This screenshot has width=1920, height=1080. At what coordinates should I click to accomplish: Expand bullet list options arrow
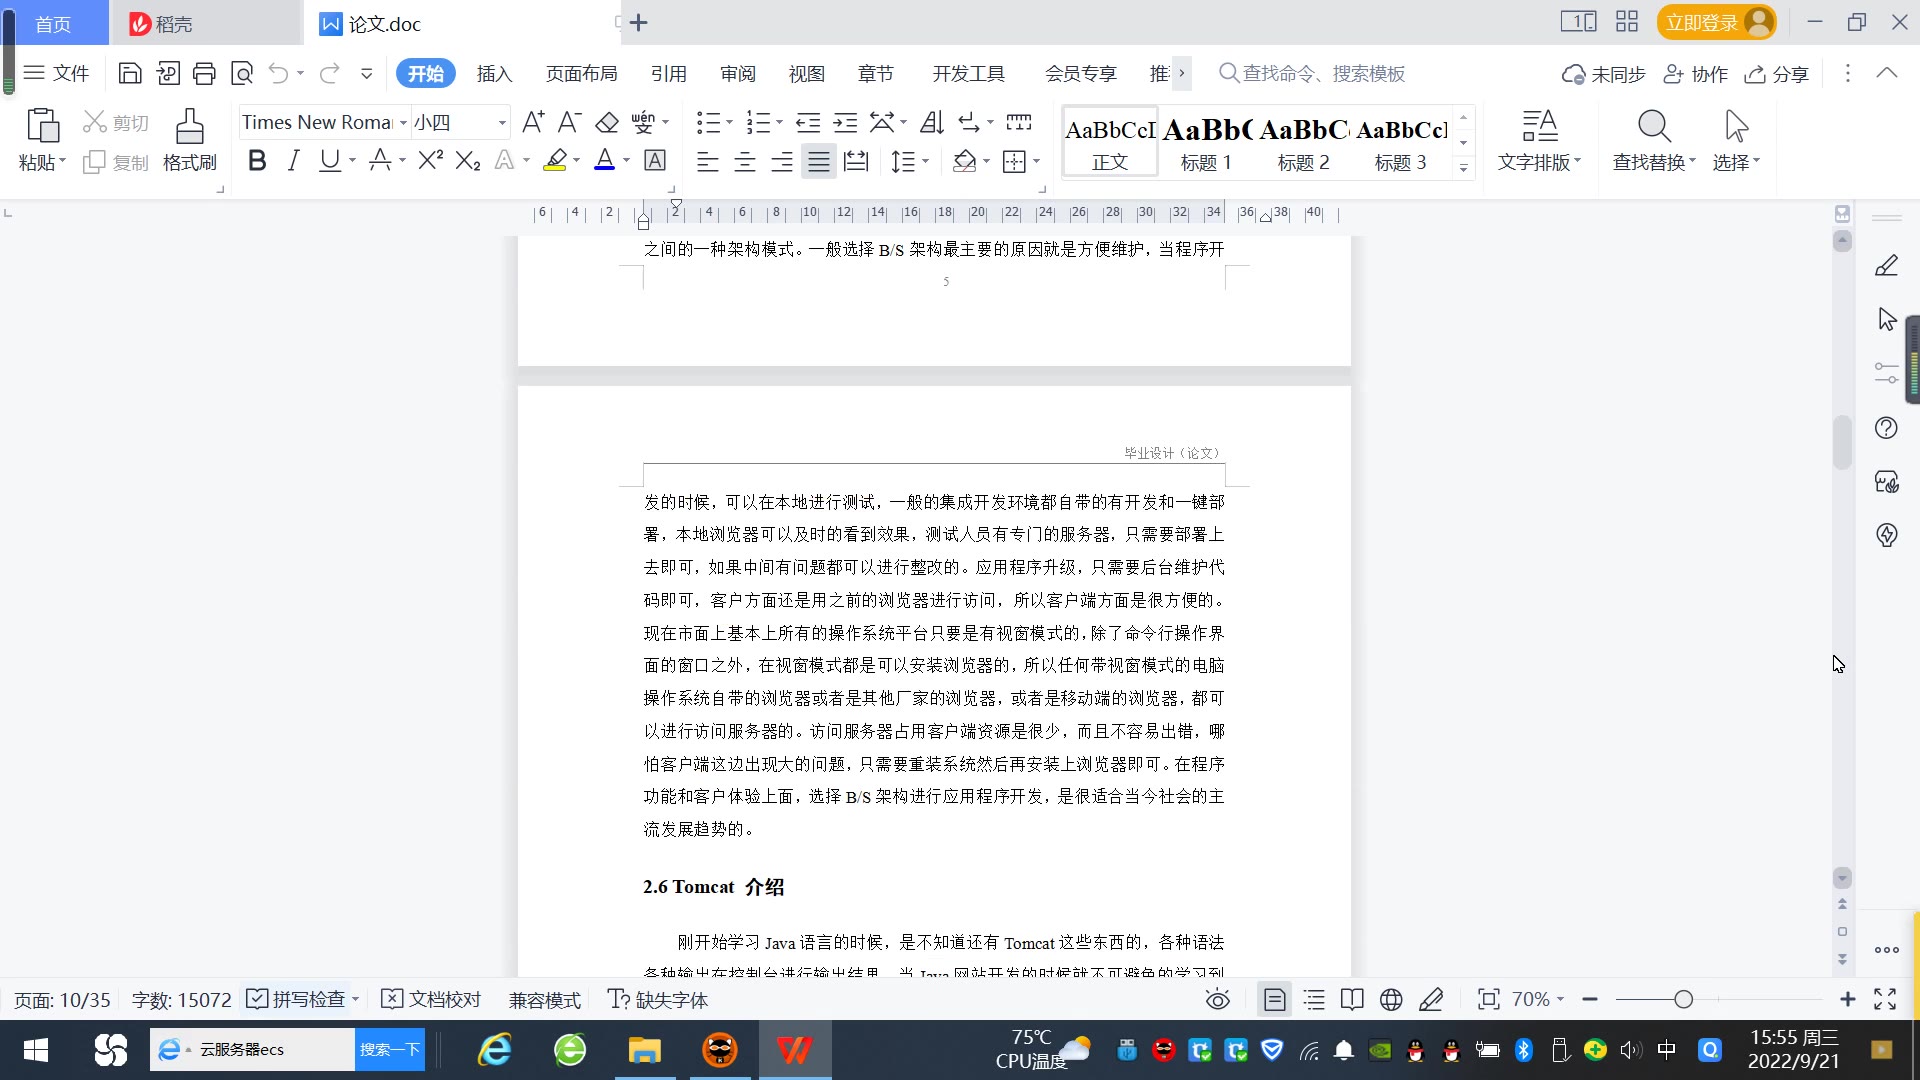[729, 123]
